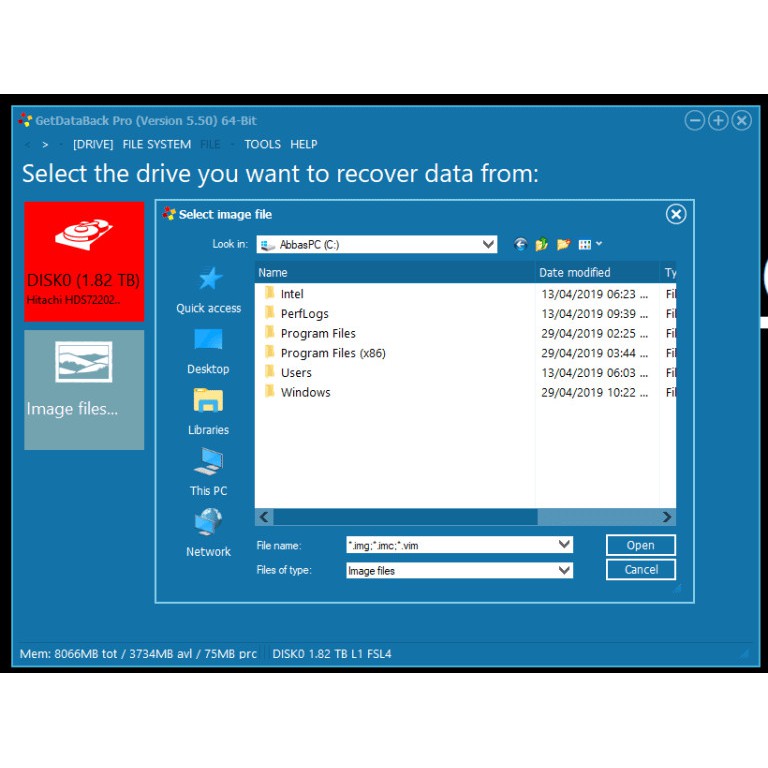Open the HELP menu
The height and width of the screenshot is (768, 768).
coord(303,144)
